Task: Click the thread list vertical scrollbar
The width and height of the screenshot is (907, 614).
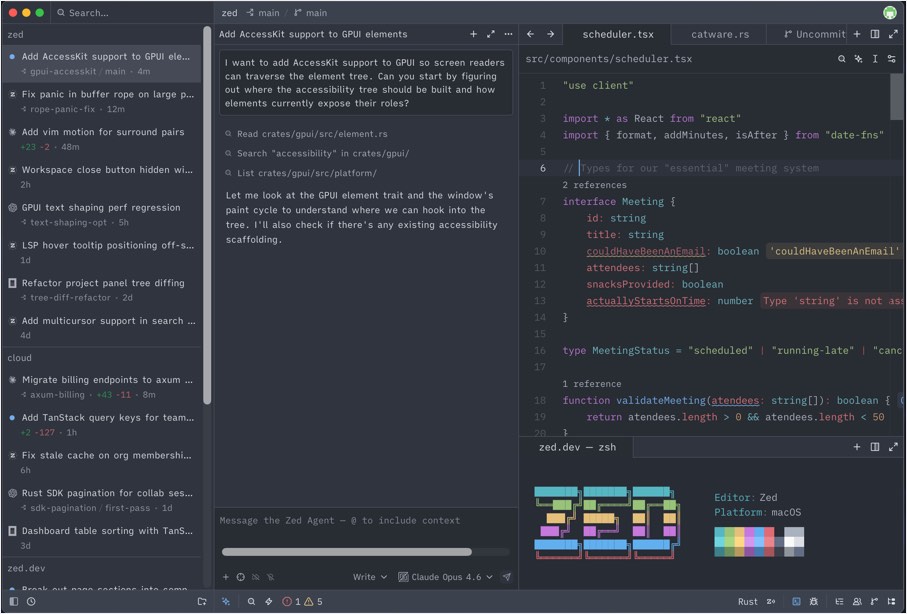Action: 207,214
